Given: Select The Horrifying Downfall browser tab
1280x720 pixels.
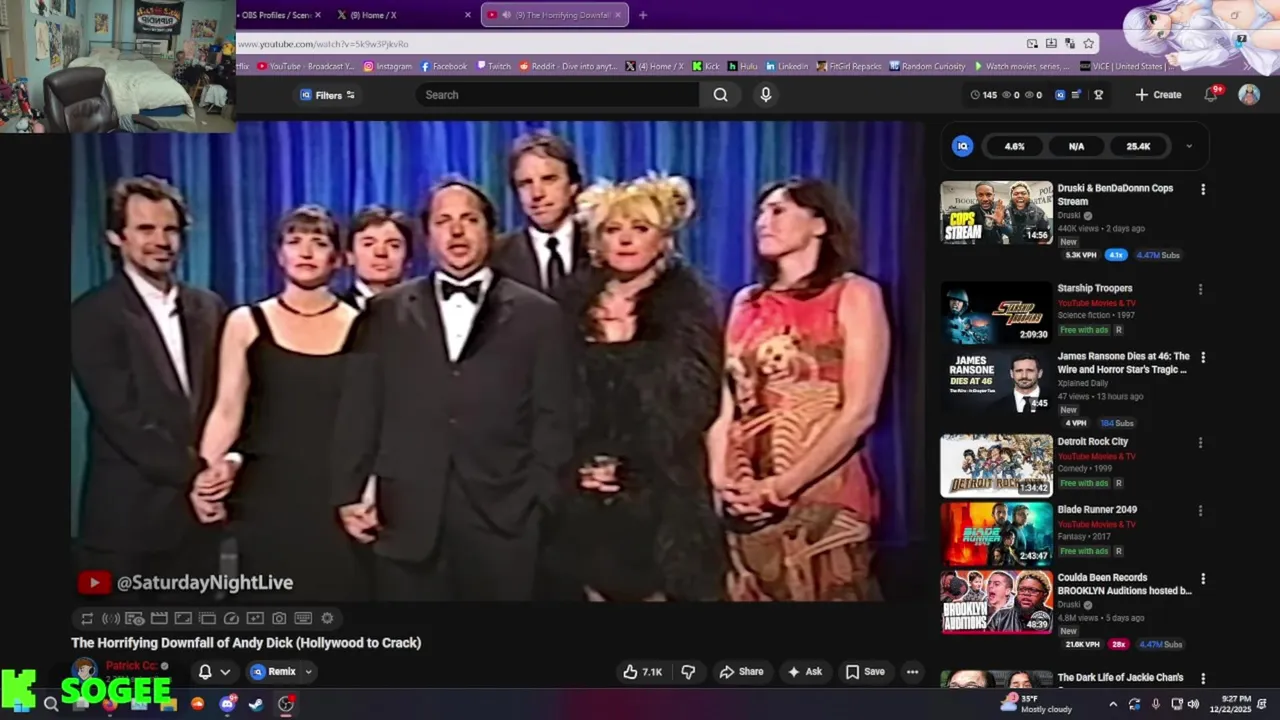Looking at the screenshot, I should (555, 15).
